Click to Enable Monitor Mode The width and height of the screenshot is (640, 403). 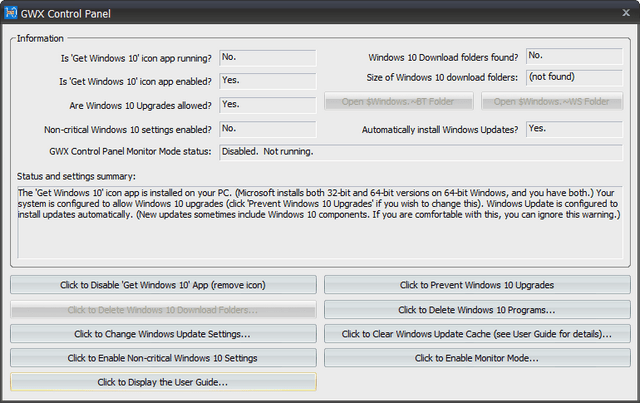click(477, 358)
